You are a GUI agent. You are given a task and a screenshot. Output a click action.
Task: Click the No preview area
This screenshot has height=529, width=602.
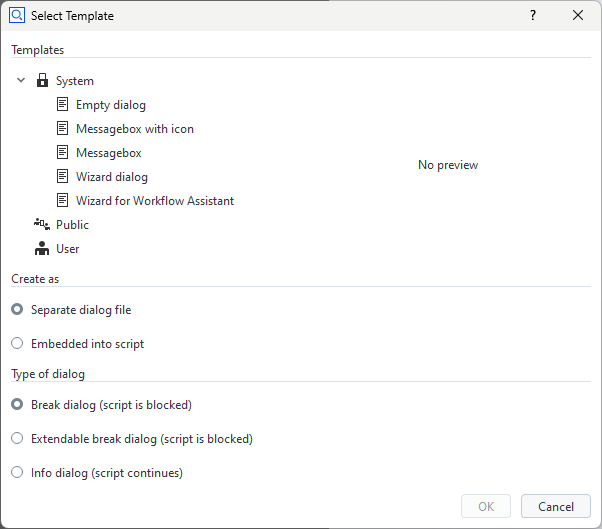(x=448, y=165)
